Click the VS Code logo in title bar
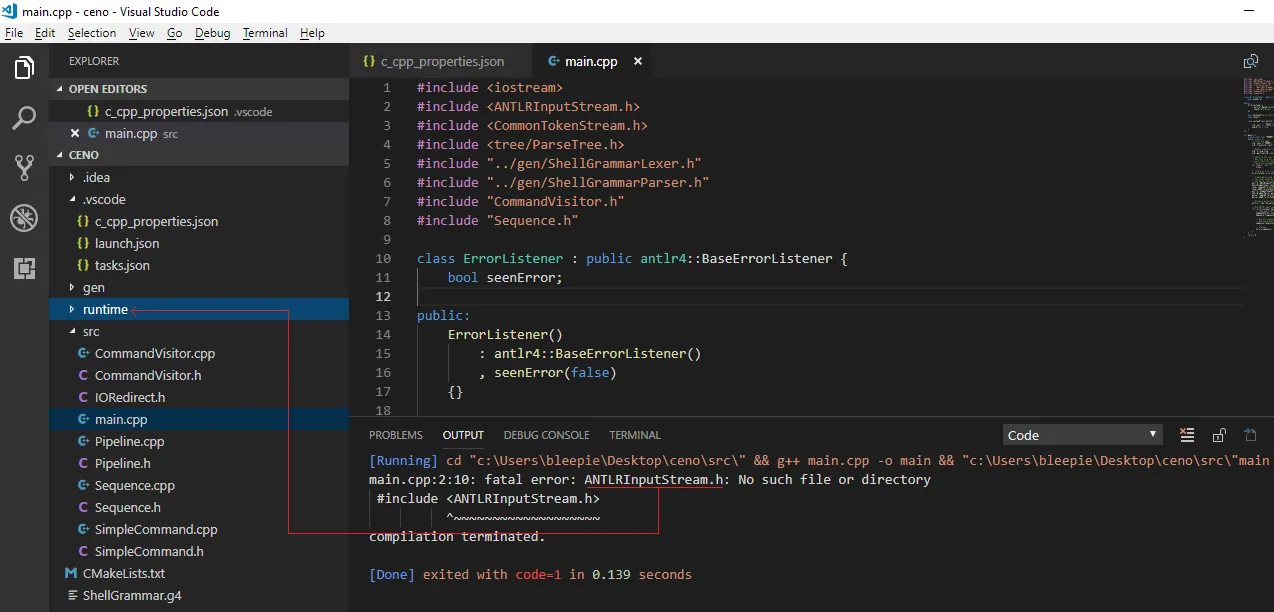This screenshot has width=1274, height=612. (9, 11)
